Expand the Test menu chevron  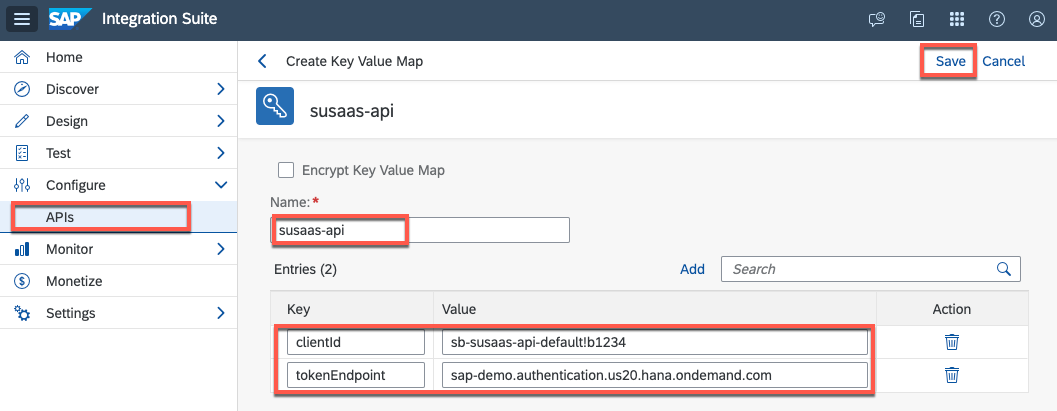click(220, 153)
